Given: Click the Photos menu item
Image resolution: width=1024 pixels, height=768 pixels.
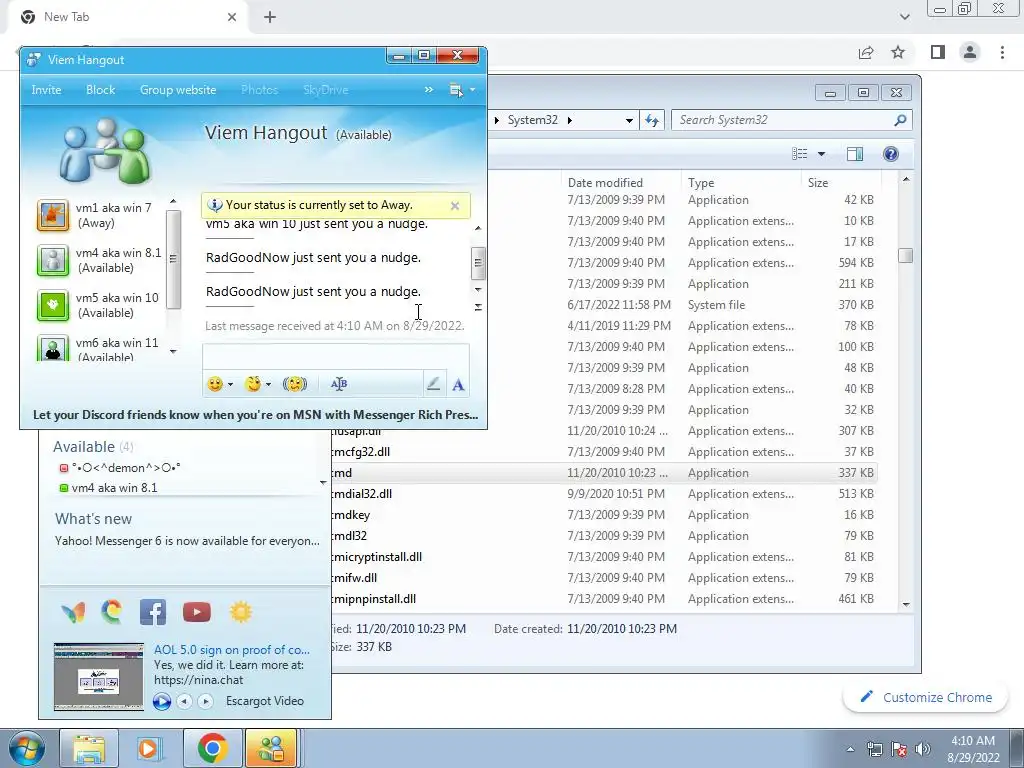Looking at the screenshot, I should (x=259, y=90).
